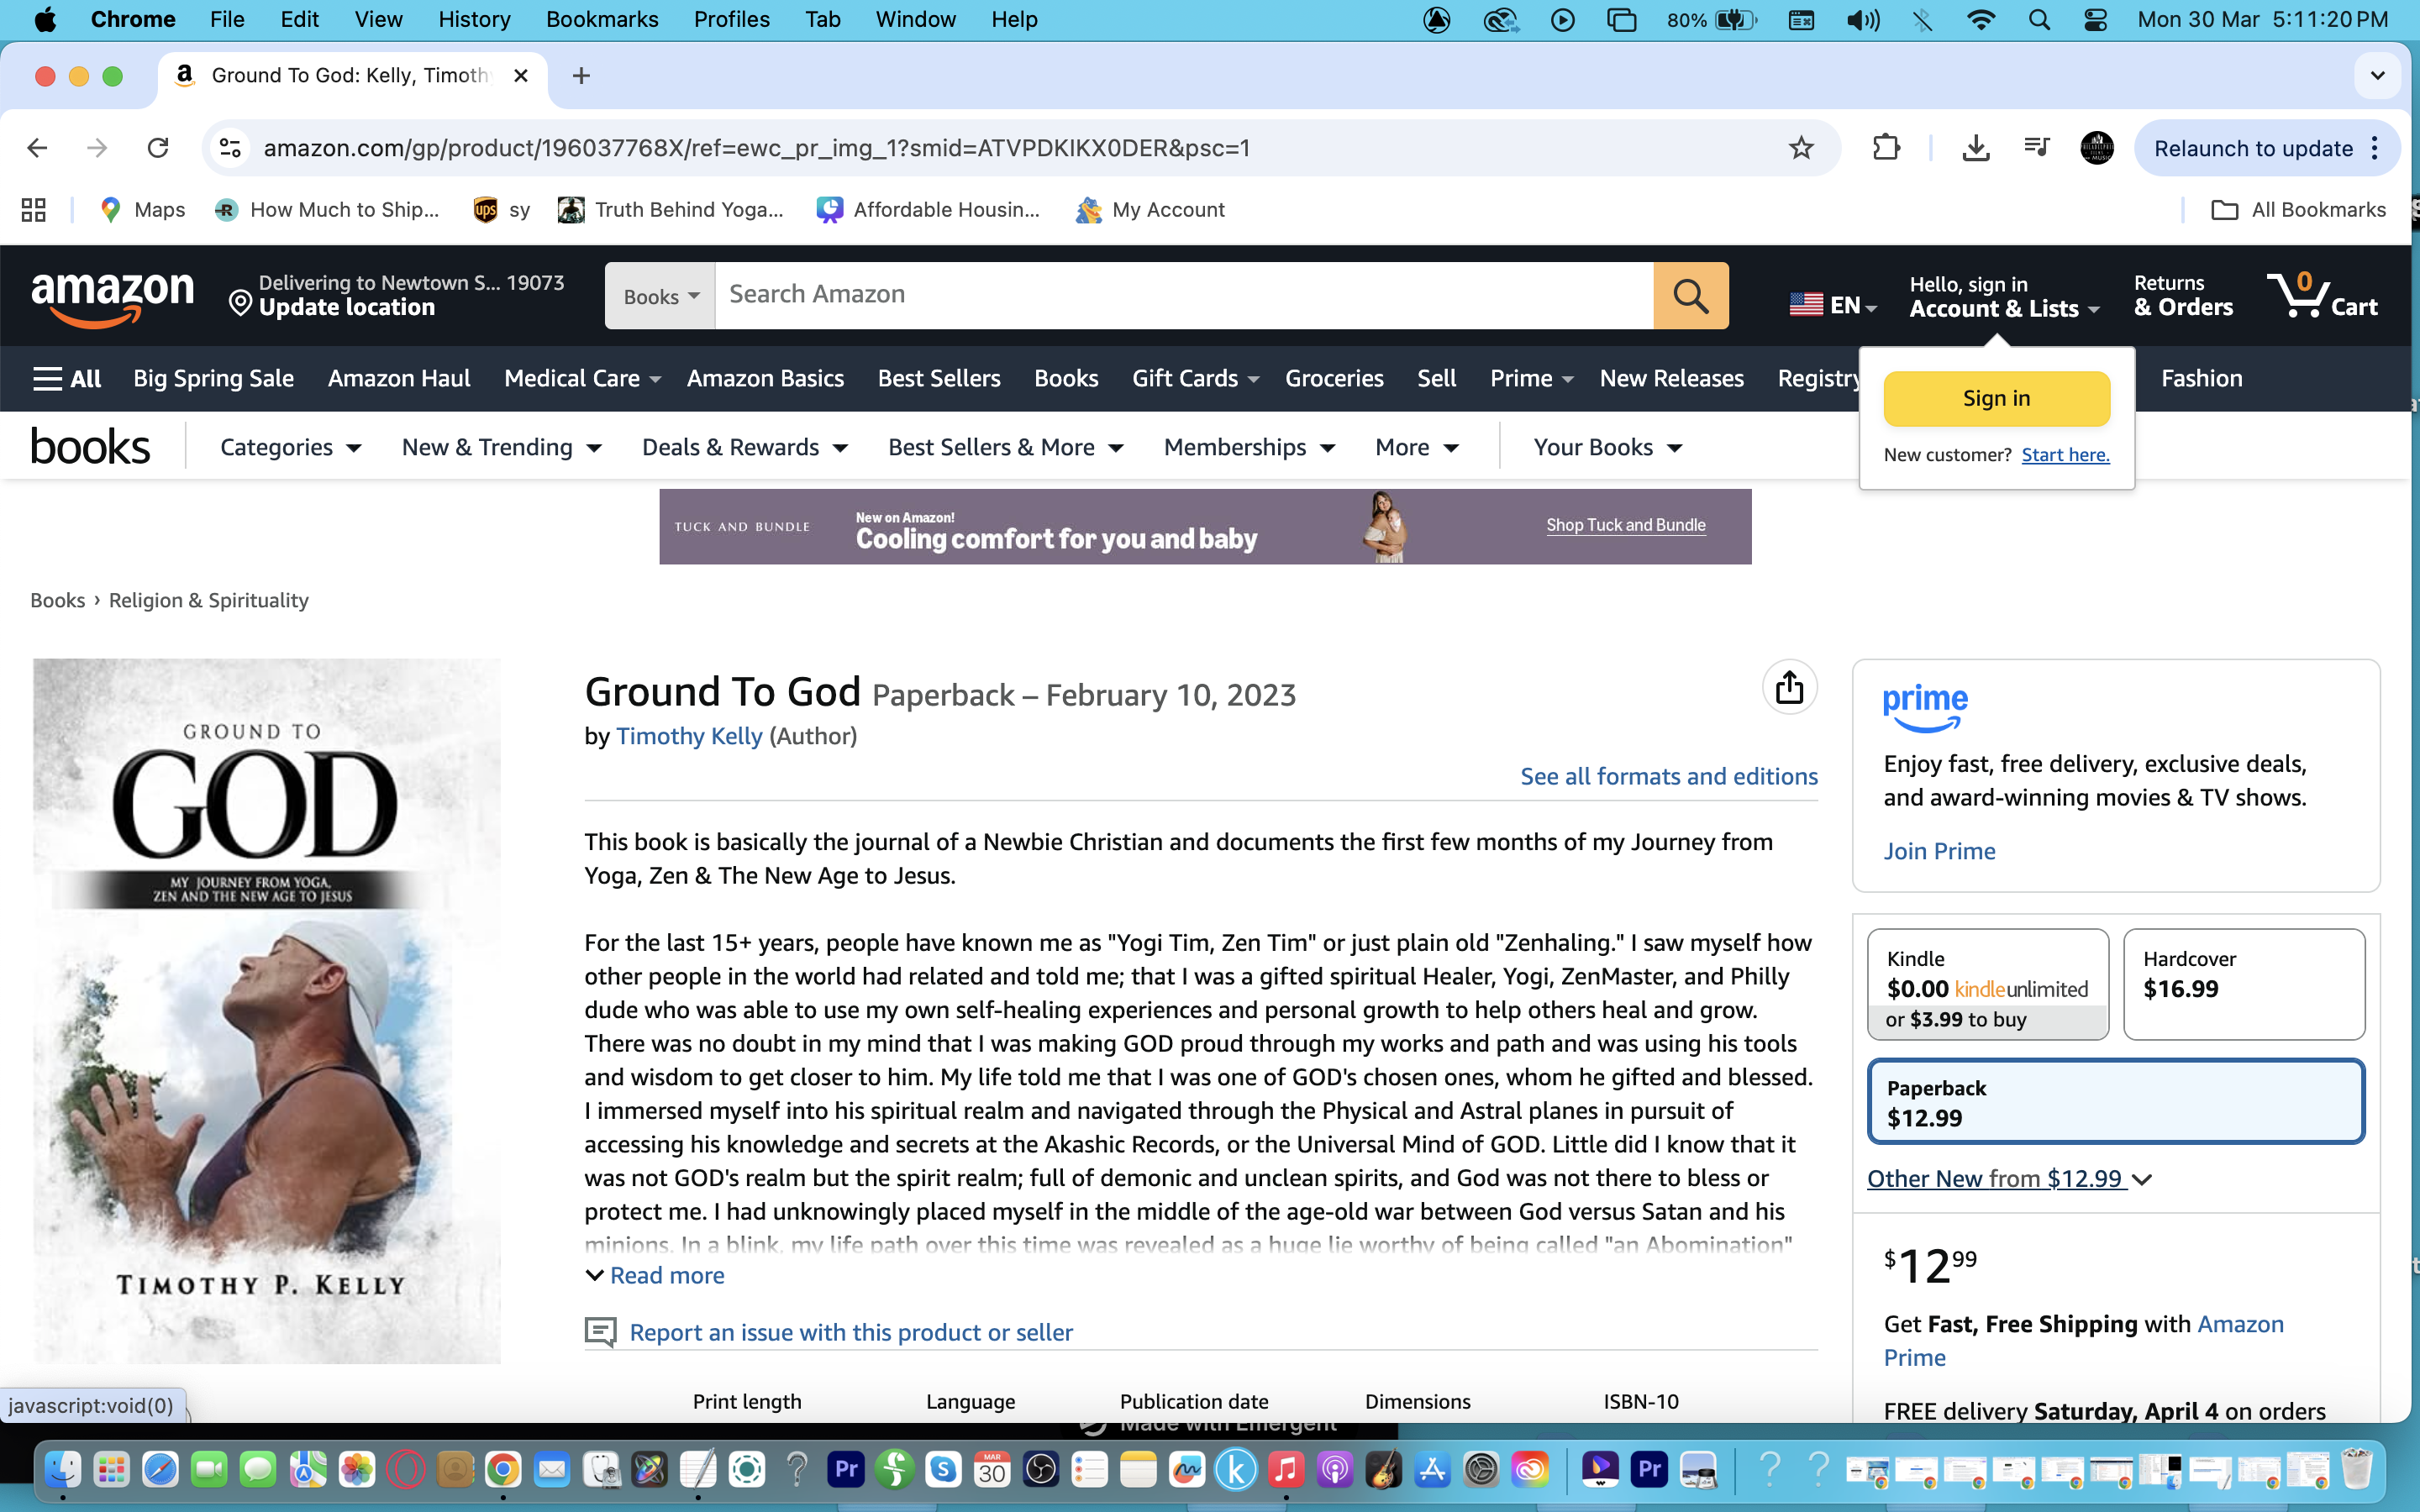Open the History menu in the menu bar

click(474, 20)
